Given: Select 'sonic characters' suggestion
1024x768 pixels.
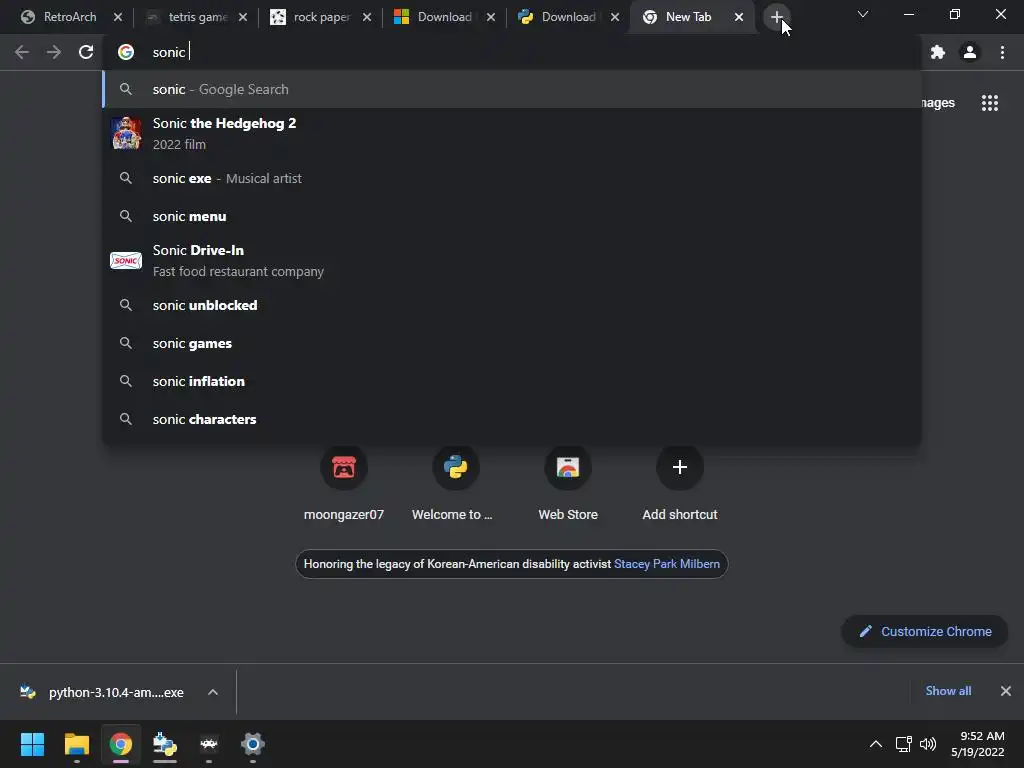Looking at the screenshot, I should (x=512, y=419).
